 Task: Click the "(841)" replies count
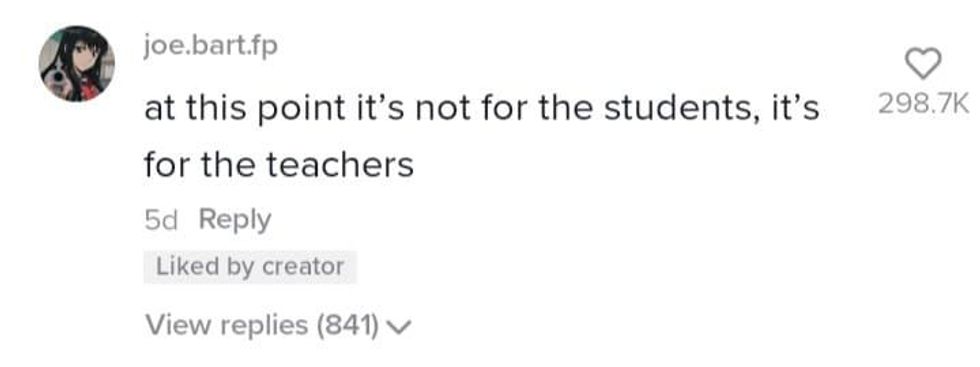click(348, 325)
